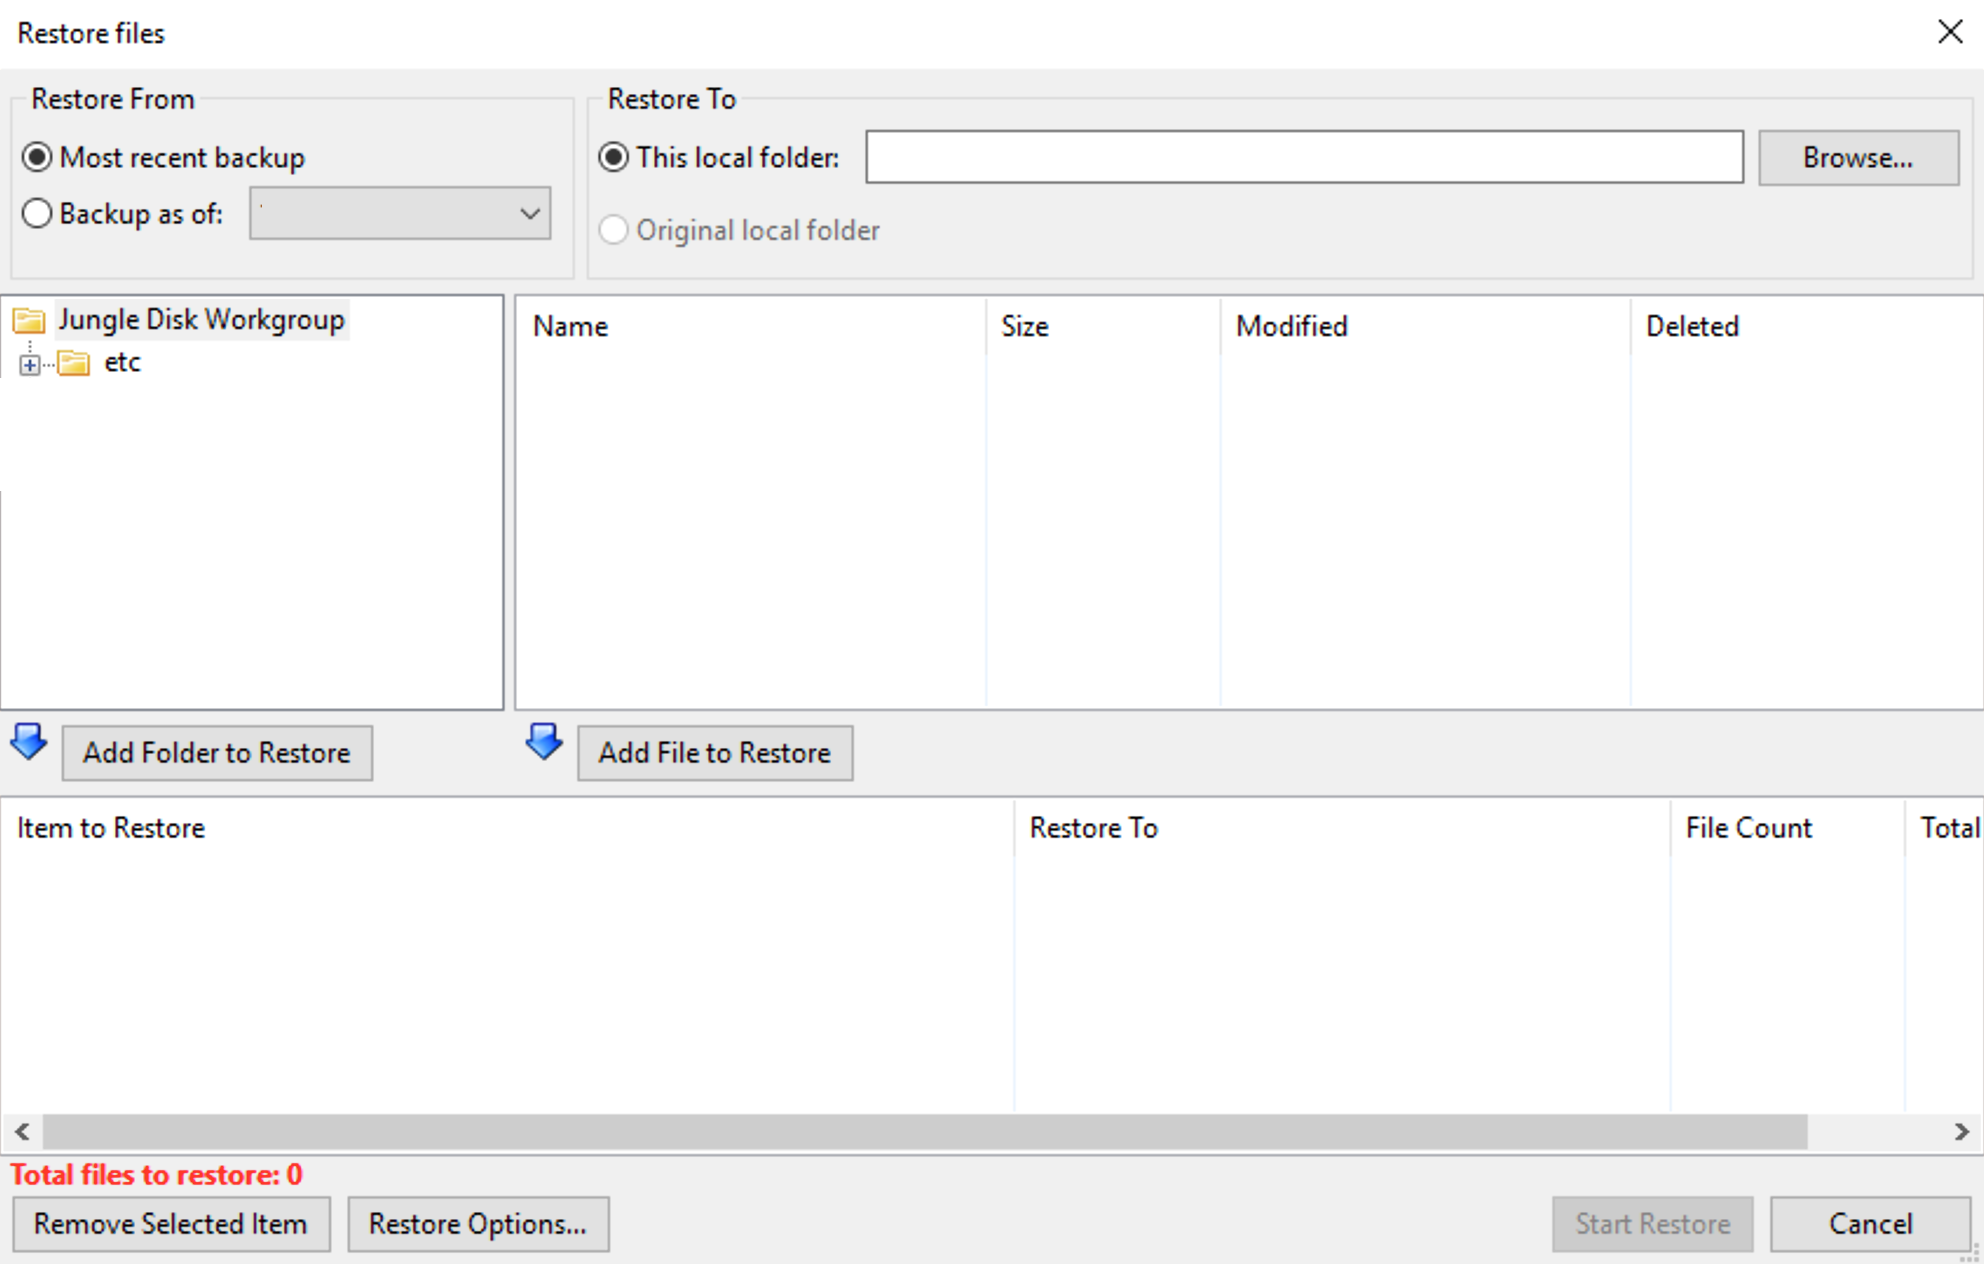Click the Total files to restore status text
Image resolution: width=1984 pixels, height=1264 pixels.
pos(157,1175)
